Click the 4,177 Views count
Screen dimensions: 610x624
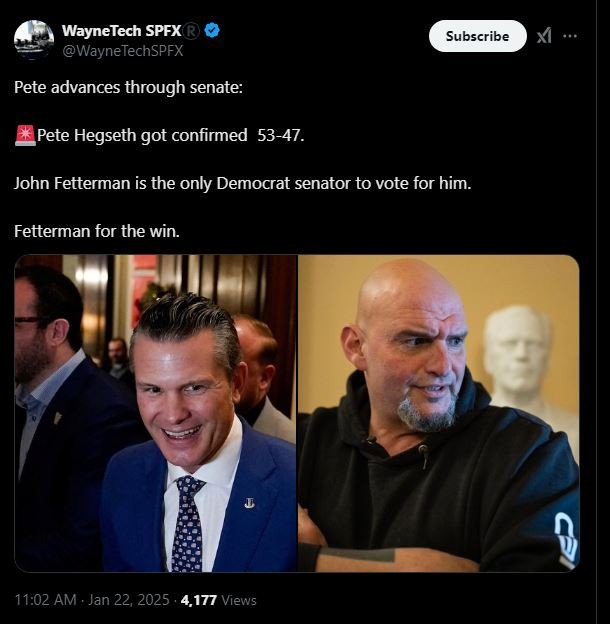coord(218,600)
